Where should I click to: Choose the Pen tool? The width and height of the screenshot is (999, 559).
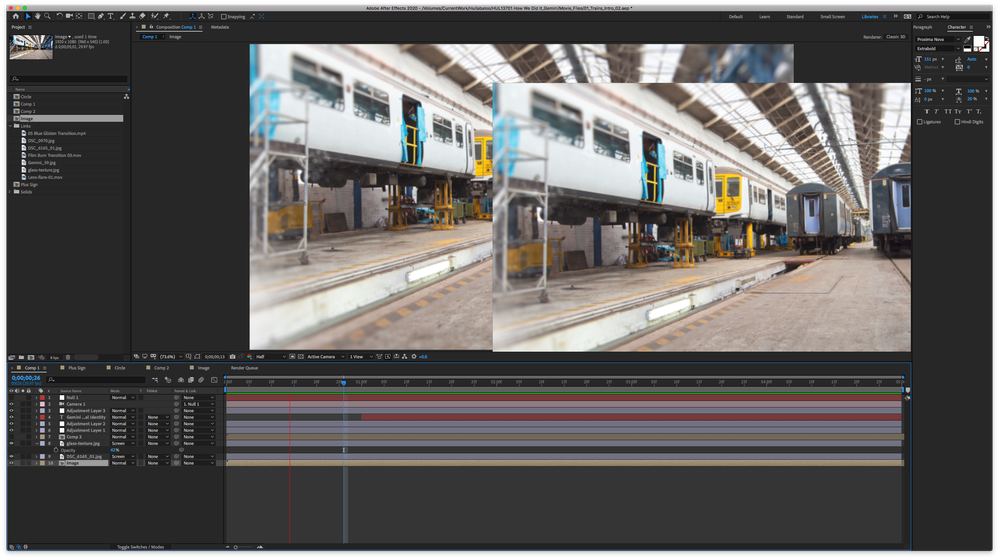click(x=101, y=16)
